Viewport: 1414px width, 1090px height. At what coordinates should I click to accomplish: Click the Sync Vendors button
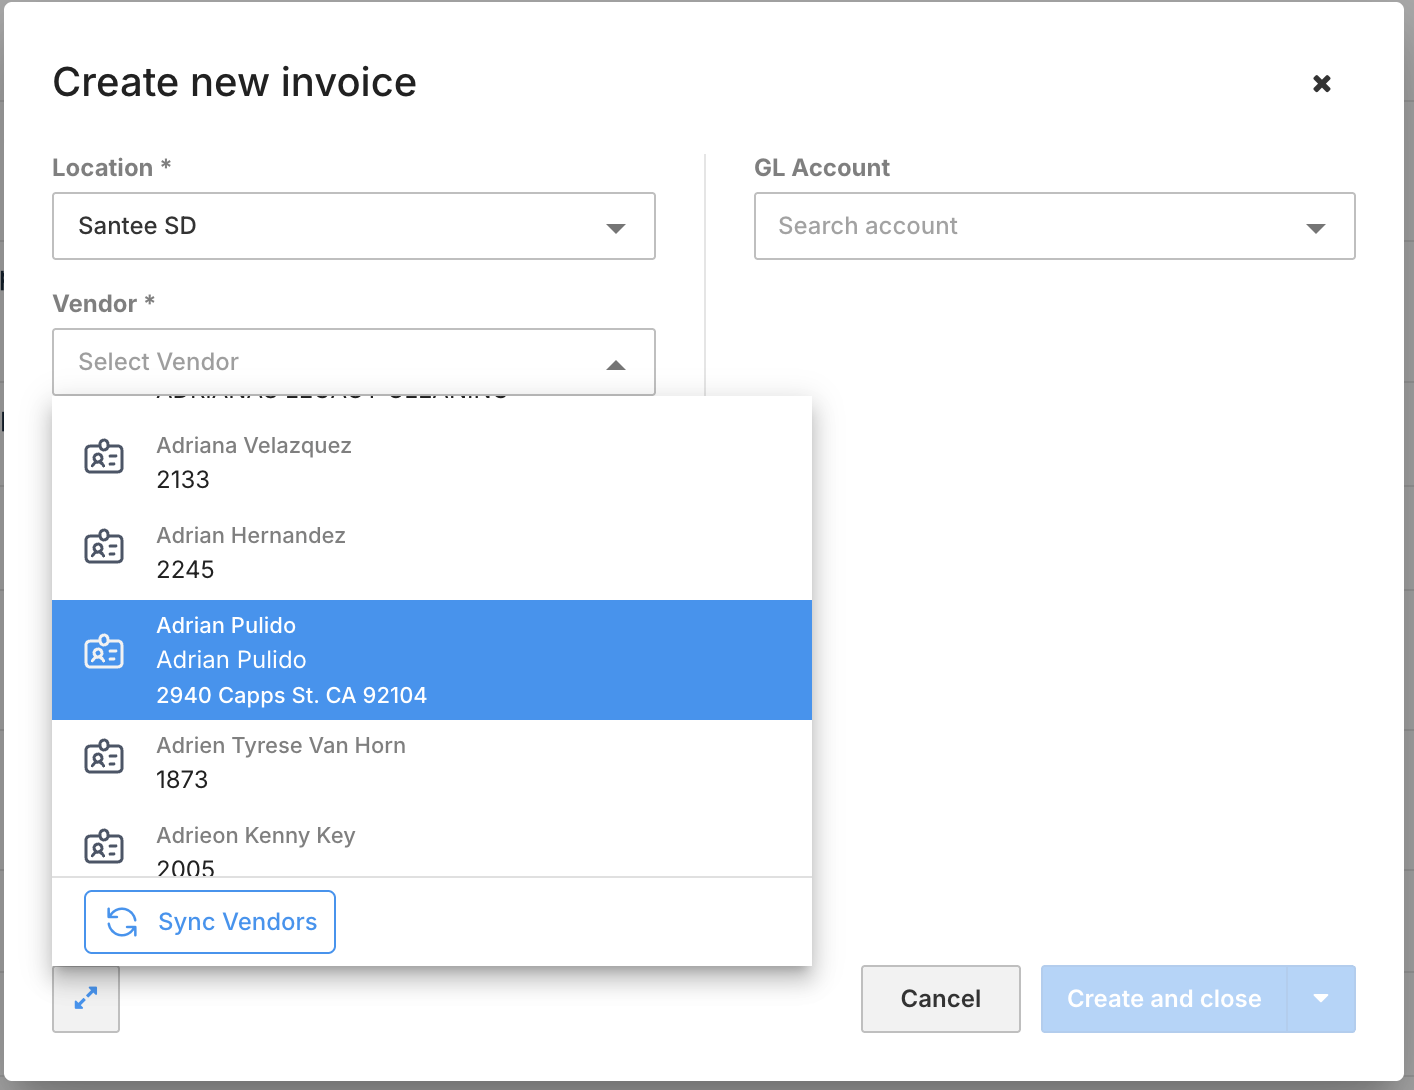click(x=210, y=922)
